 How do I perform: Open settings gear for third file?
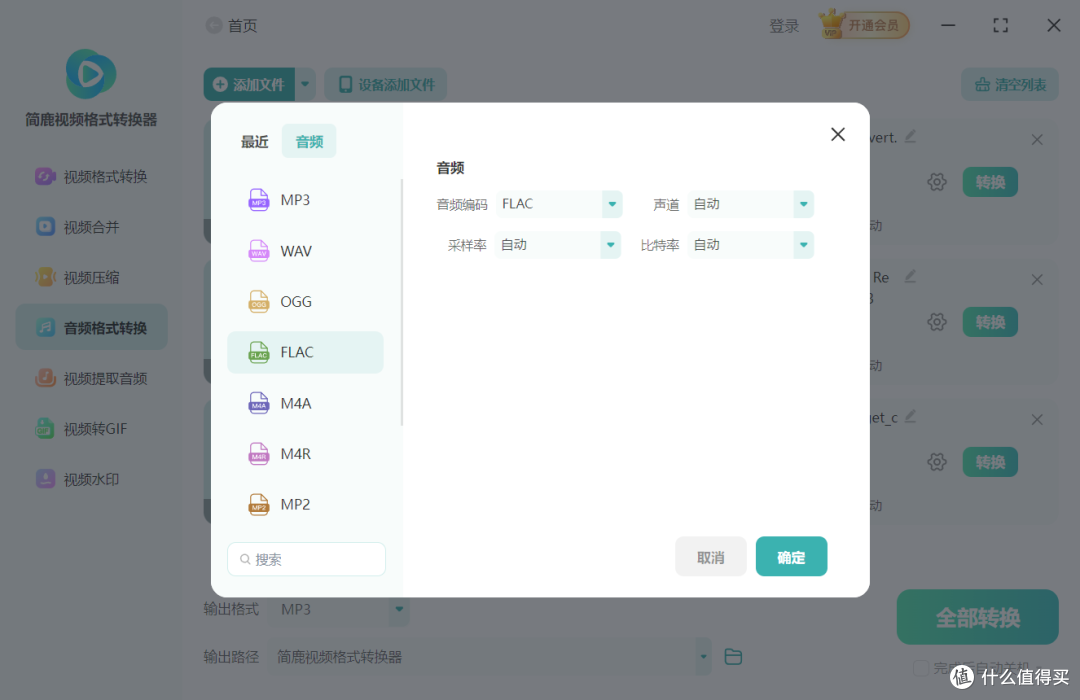[x=937, y=462]
